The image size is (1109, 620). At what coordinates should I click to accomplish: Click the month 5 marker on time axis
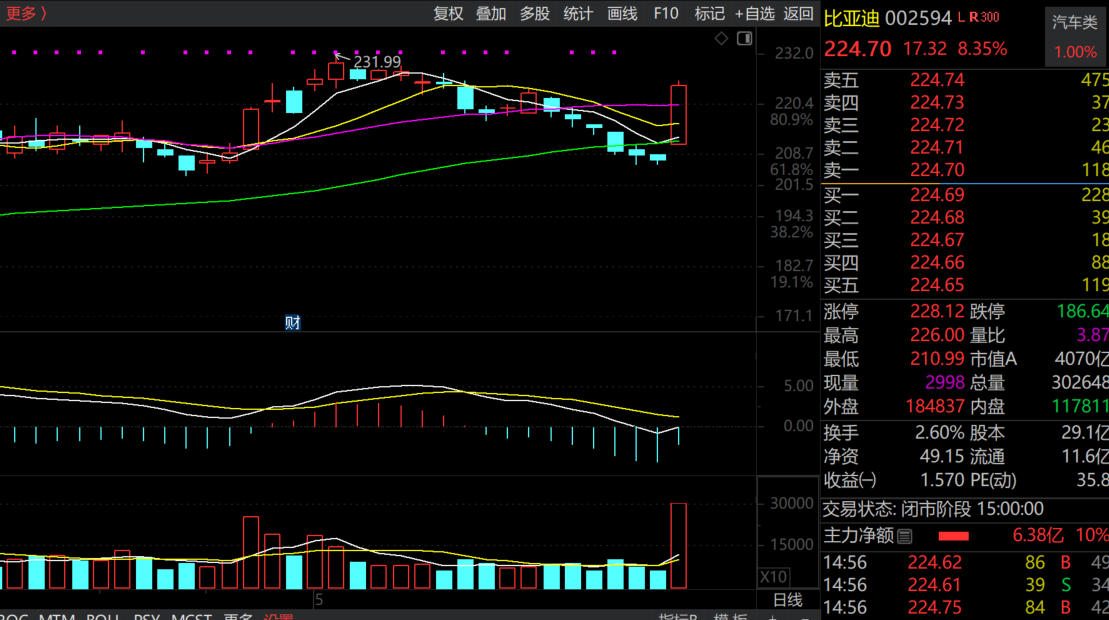(x=319, y=600)
